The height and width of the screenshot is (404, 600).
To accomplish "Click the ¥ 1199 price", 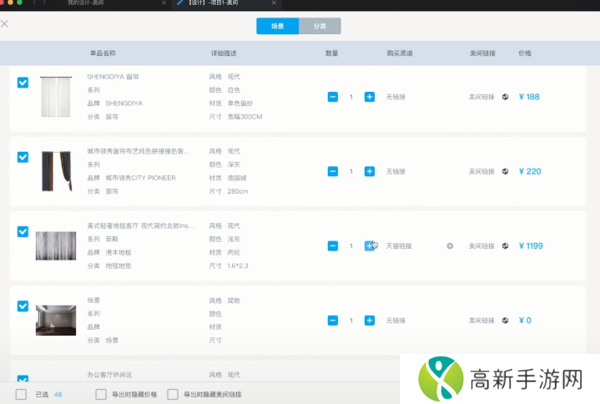I will (x=531, y=246).
